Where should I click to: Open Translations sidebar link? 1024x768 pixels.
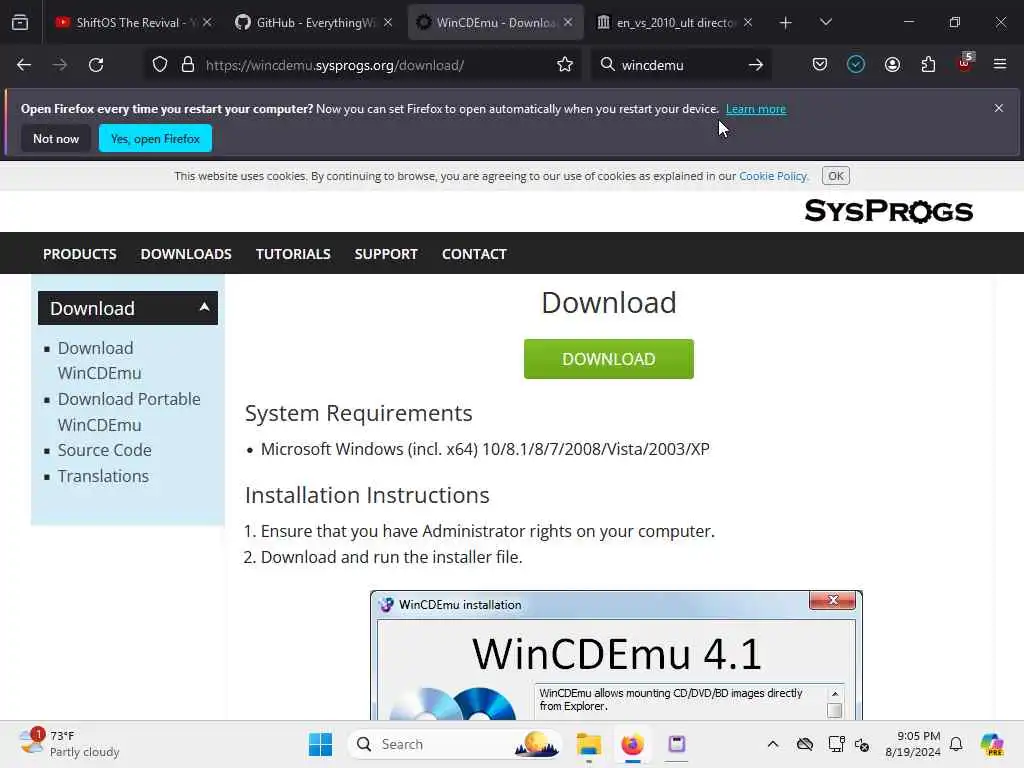[x=103, y=476]
